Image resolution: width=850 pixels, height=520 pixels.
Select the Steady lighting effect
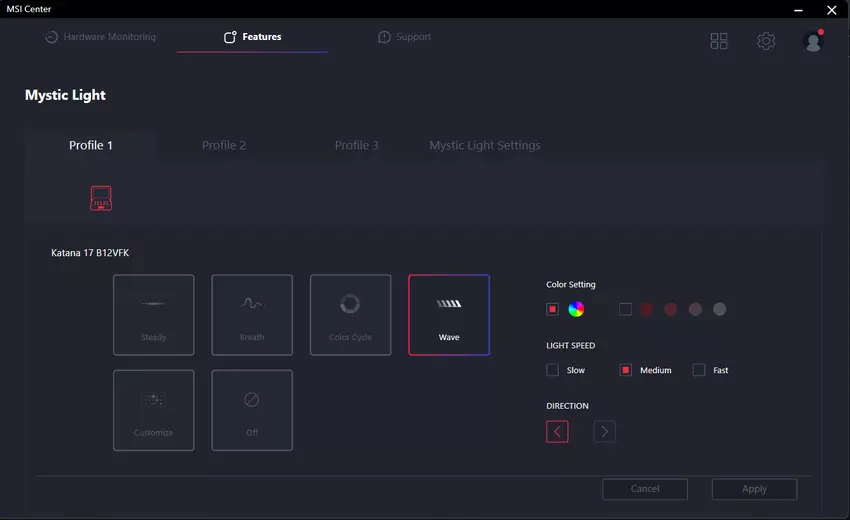tap(153, 315)
